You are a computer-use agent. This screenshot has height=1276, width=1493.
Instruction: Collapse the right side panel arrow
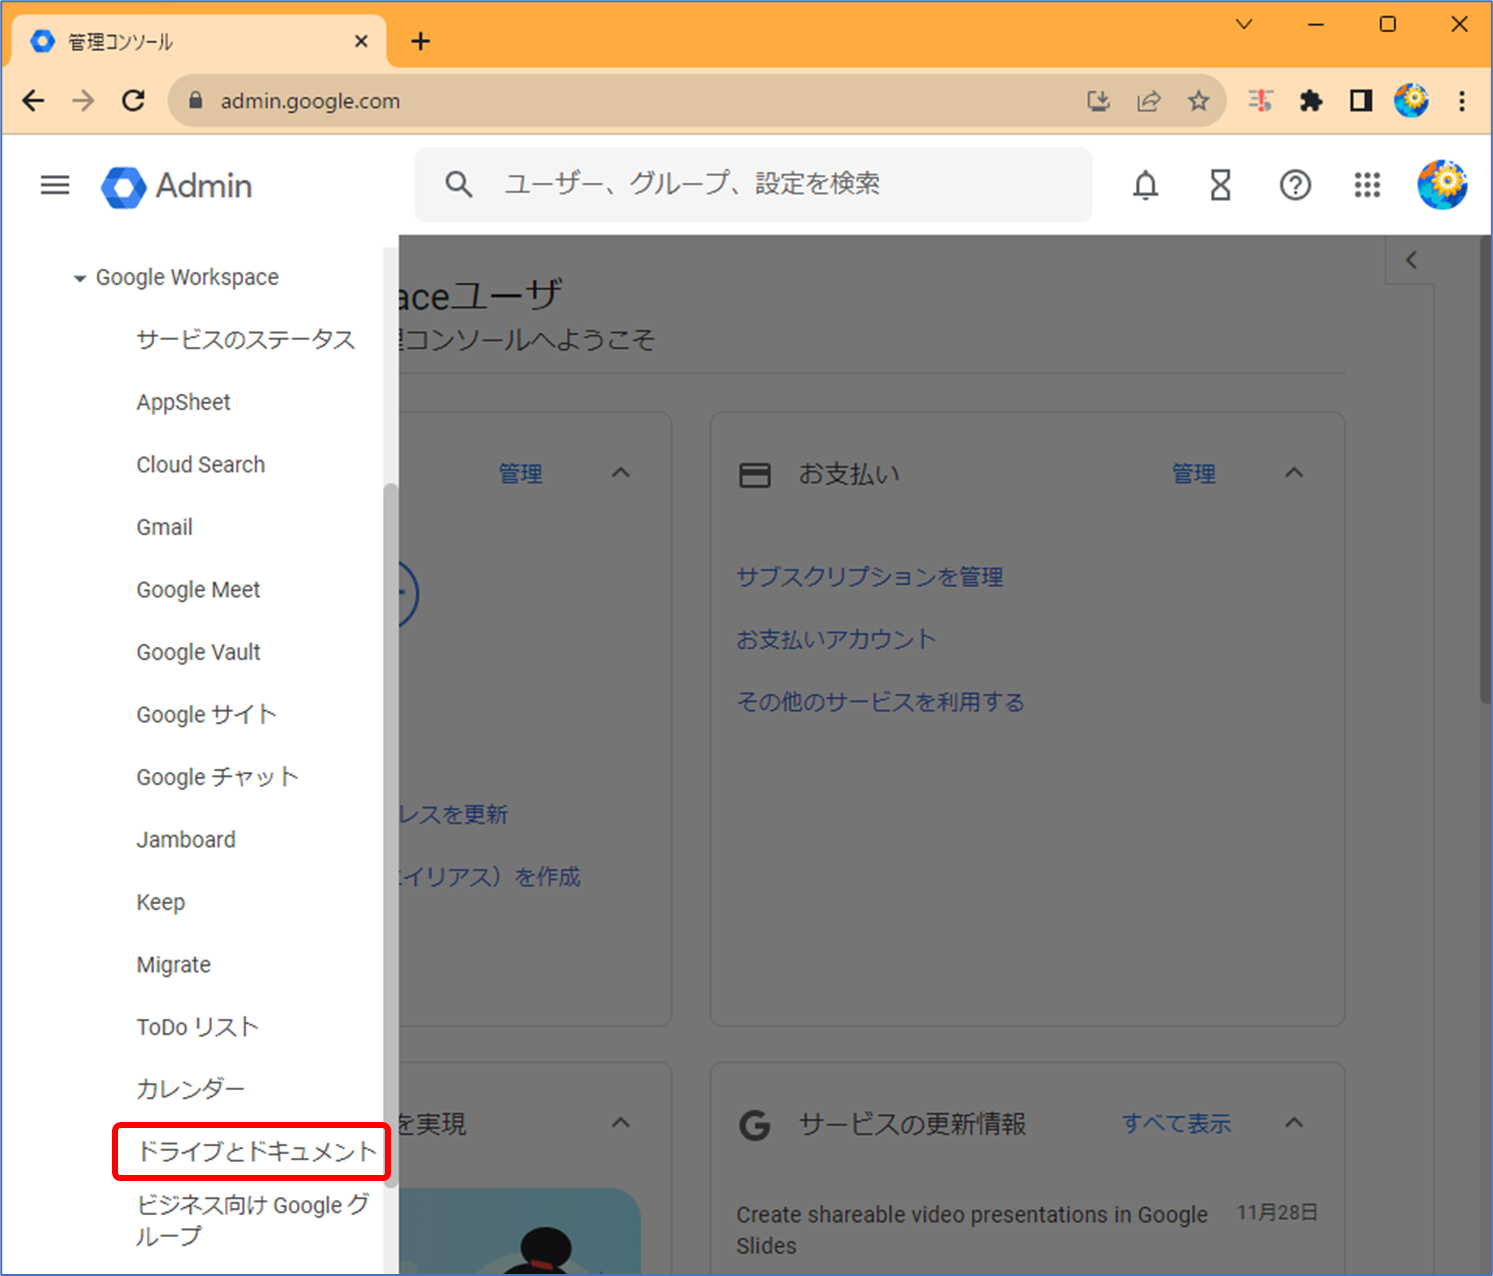coord(1411,260)
